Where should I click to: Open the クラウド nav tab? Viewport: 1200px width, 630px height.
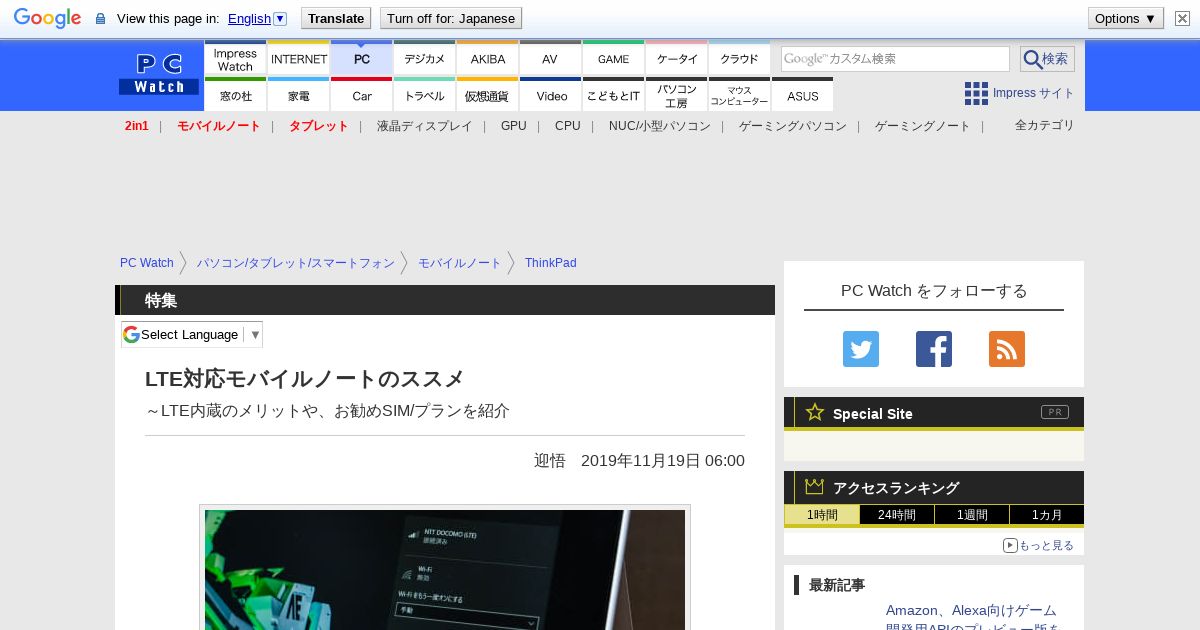click(x=740, y=59)
